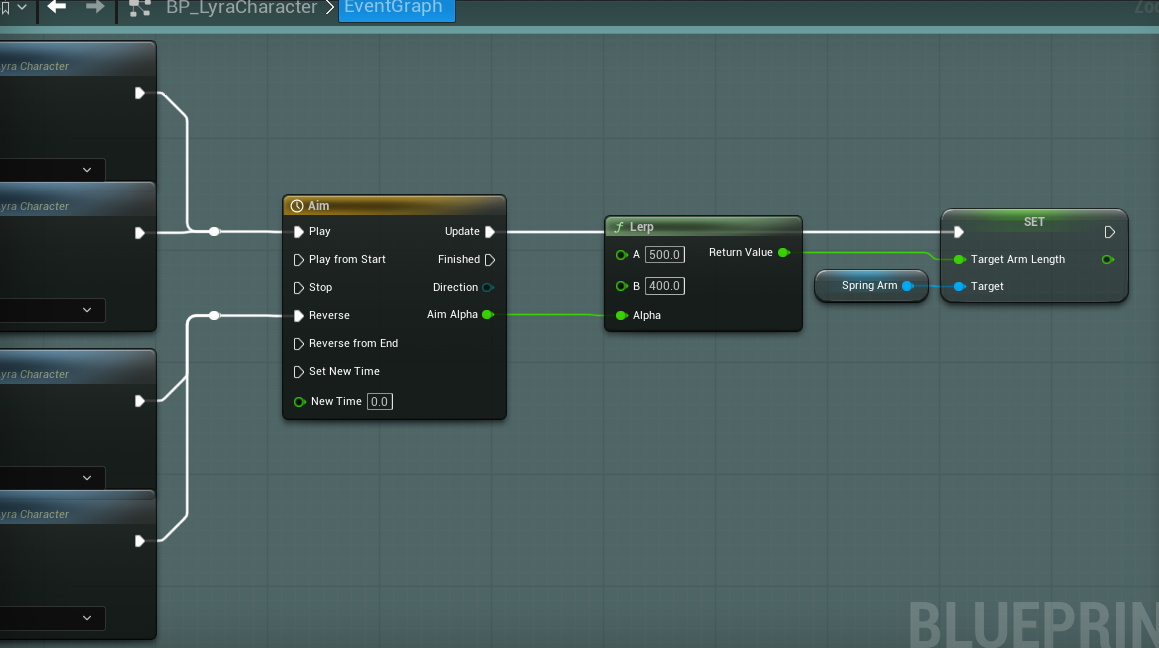Click the Play from Start execution pin
The width and height of the screenshot is (1159, 648).
(x=299, y=260)
